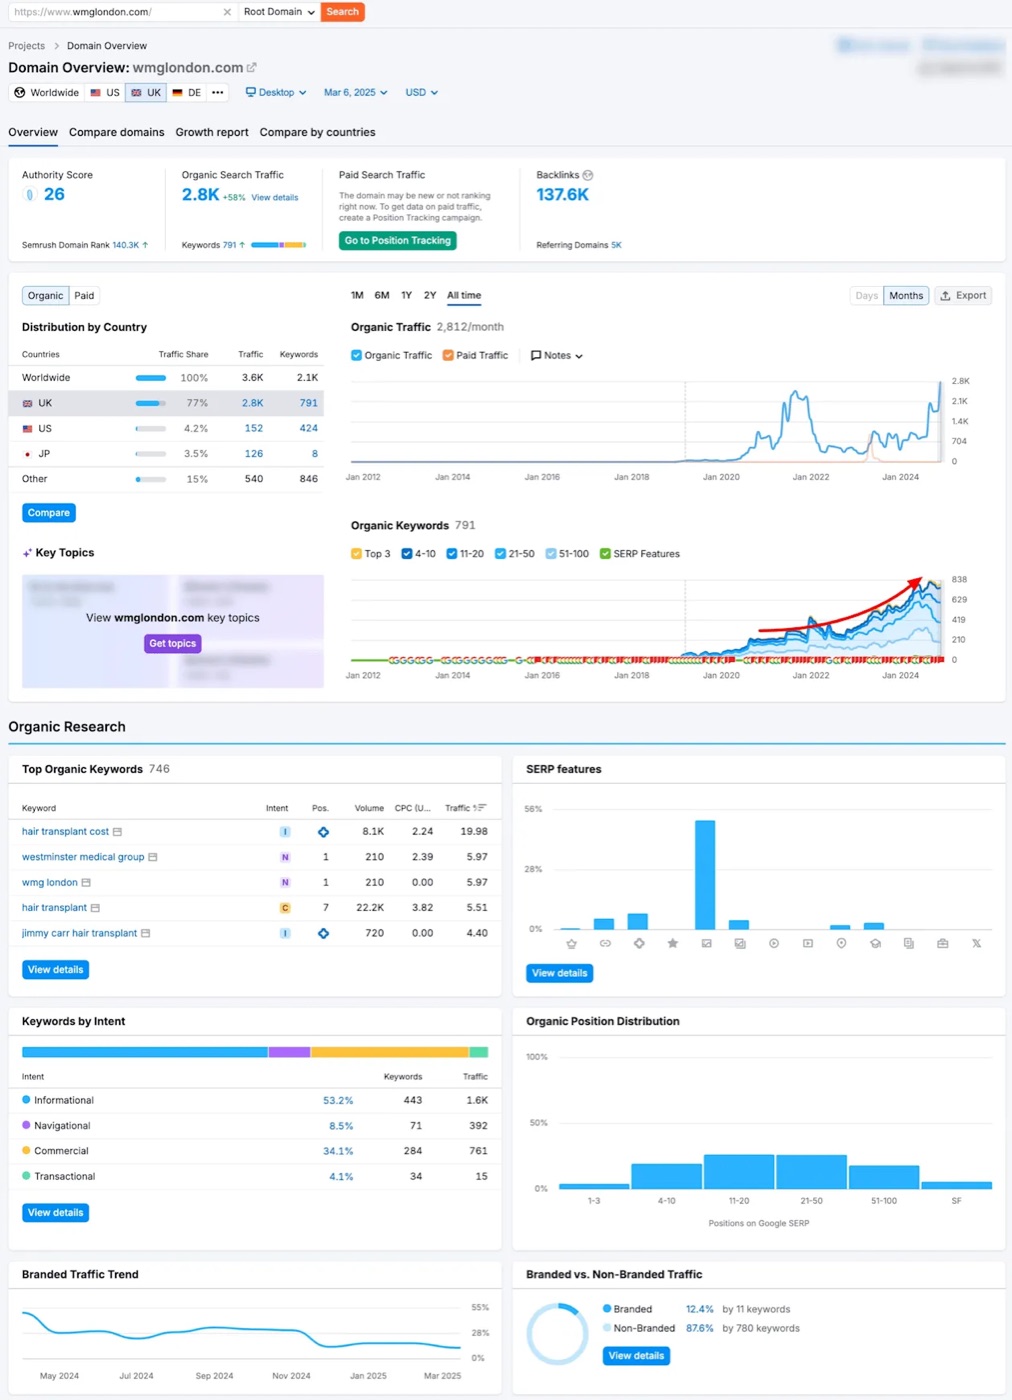
Task: Click the star reviews icon in SERP features
Action: coord(673,943)
